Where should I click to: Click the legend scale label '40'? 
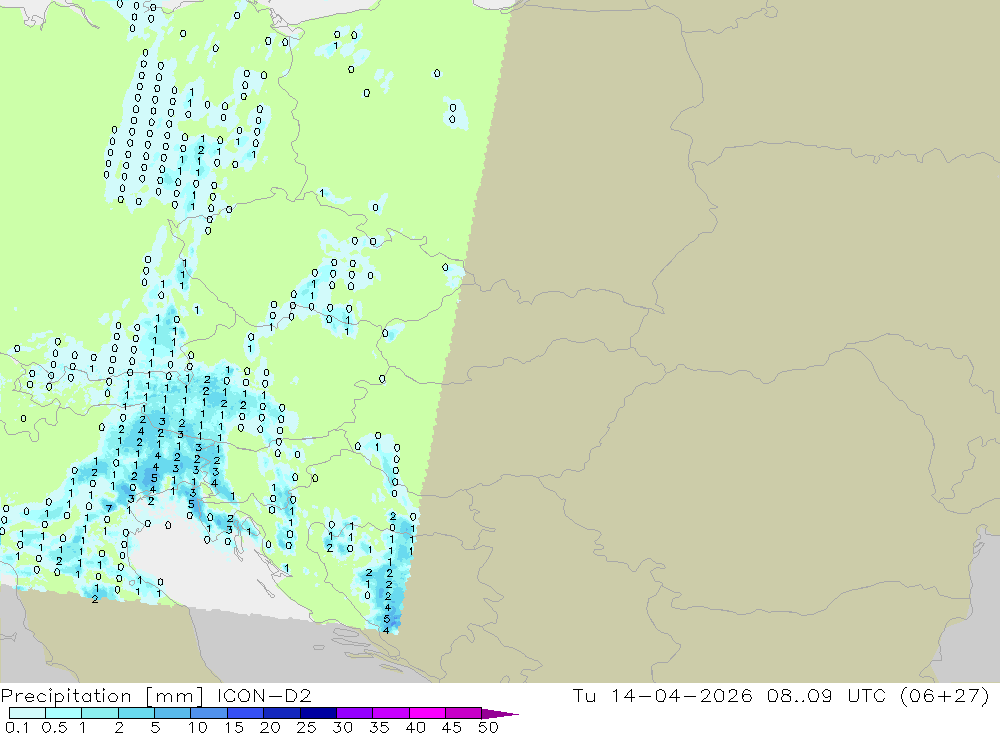(416, 727)
